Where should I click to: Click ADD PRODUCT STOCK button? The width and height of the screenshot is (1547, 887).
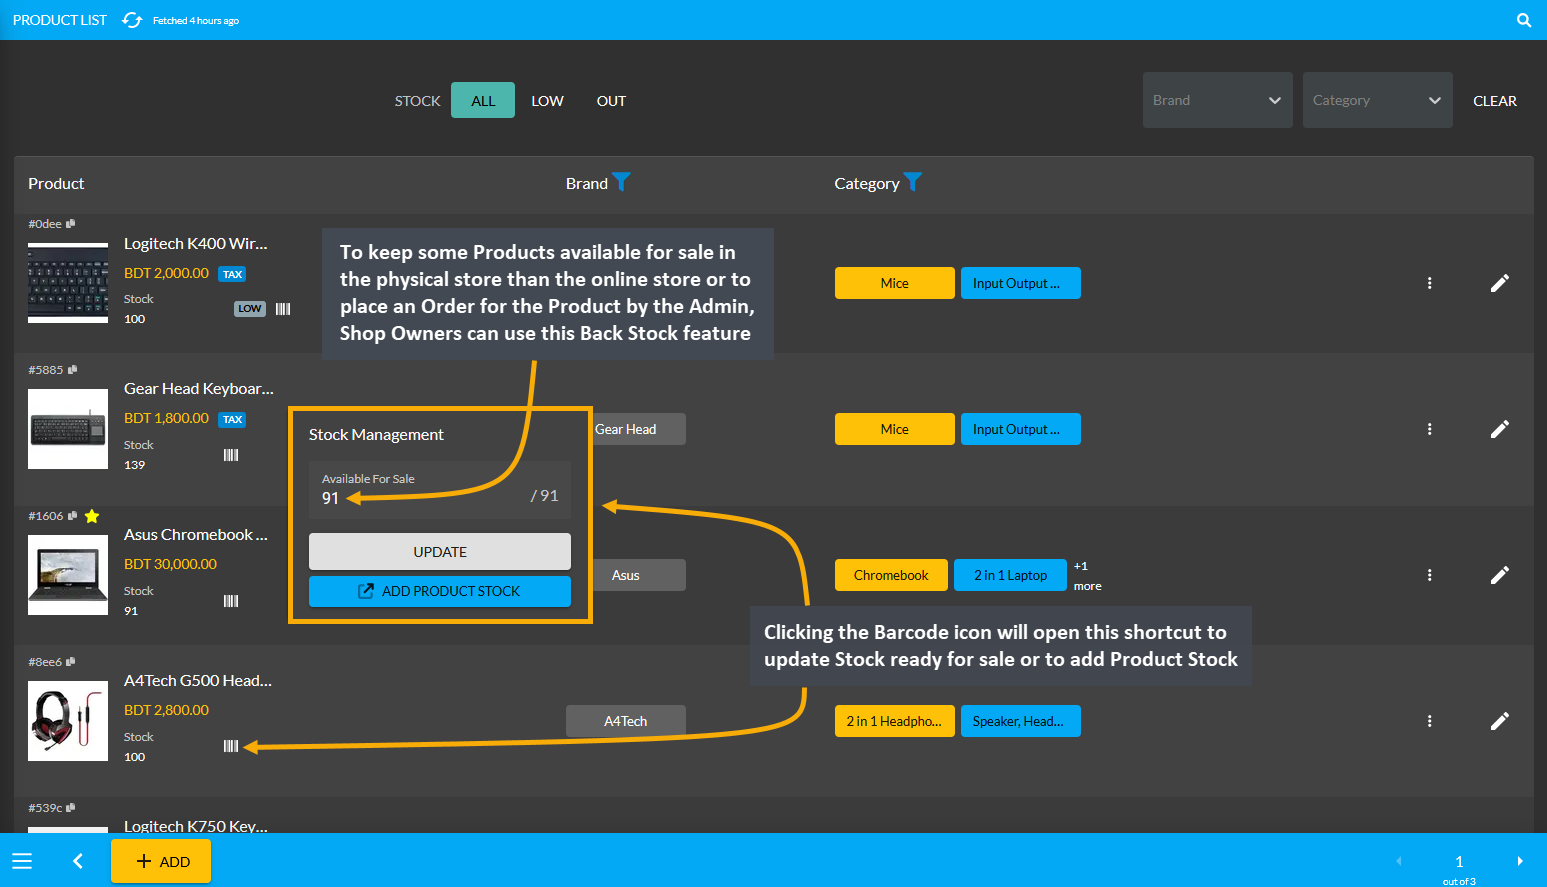tap(440, 591)
